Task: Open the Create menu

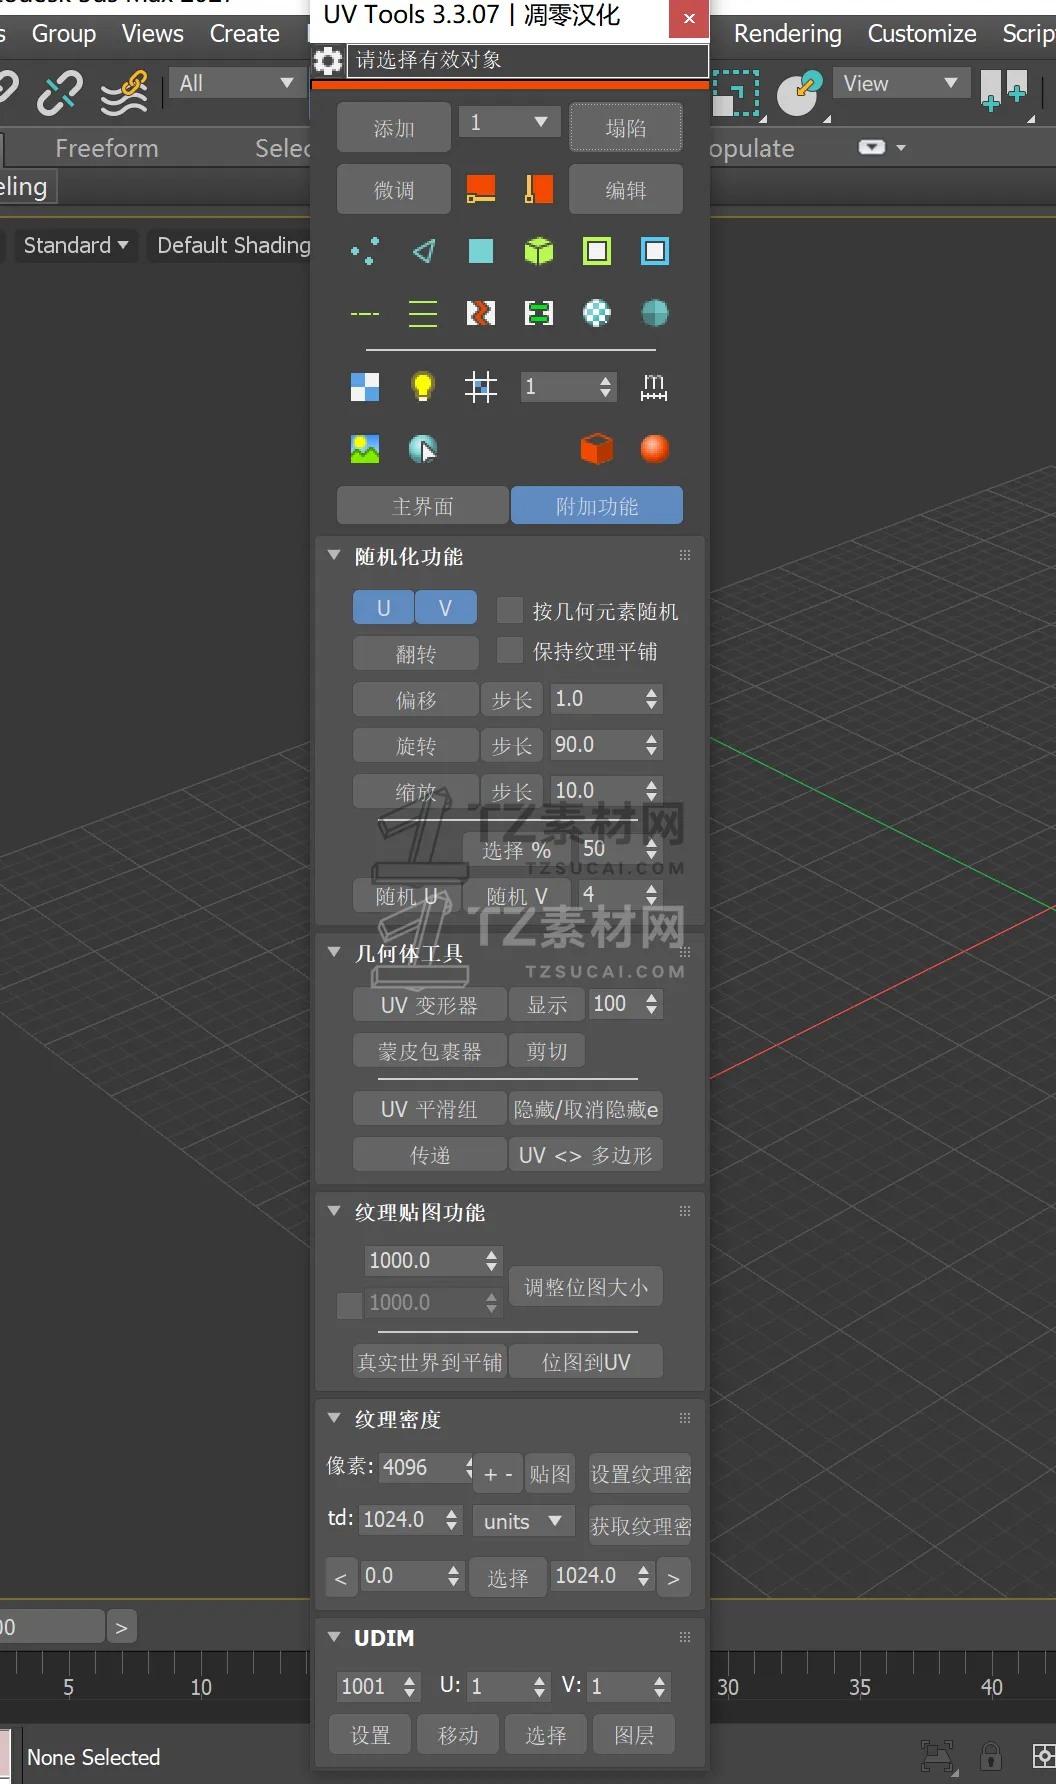Action: point(245,33)
